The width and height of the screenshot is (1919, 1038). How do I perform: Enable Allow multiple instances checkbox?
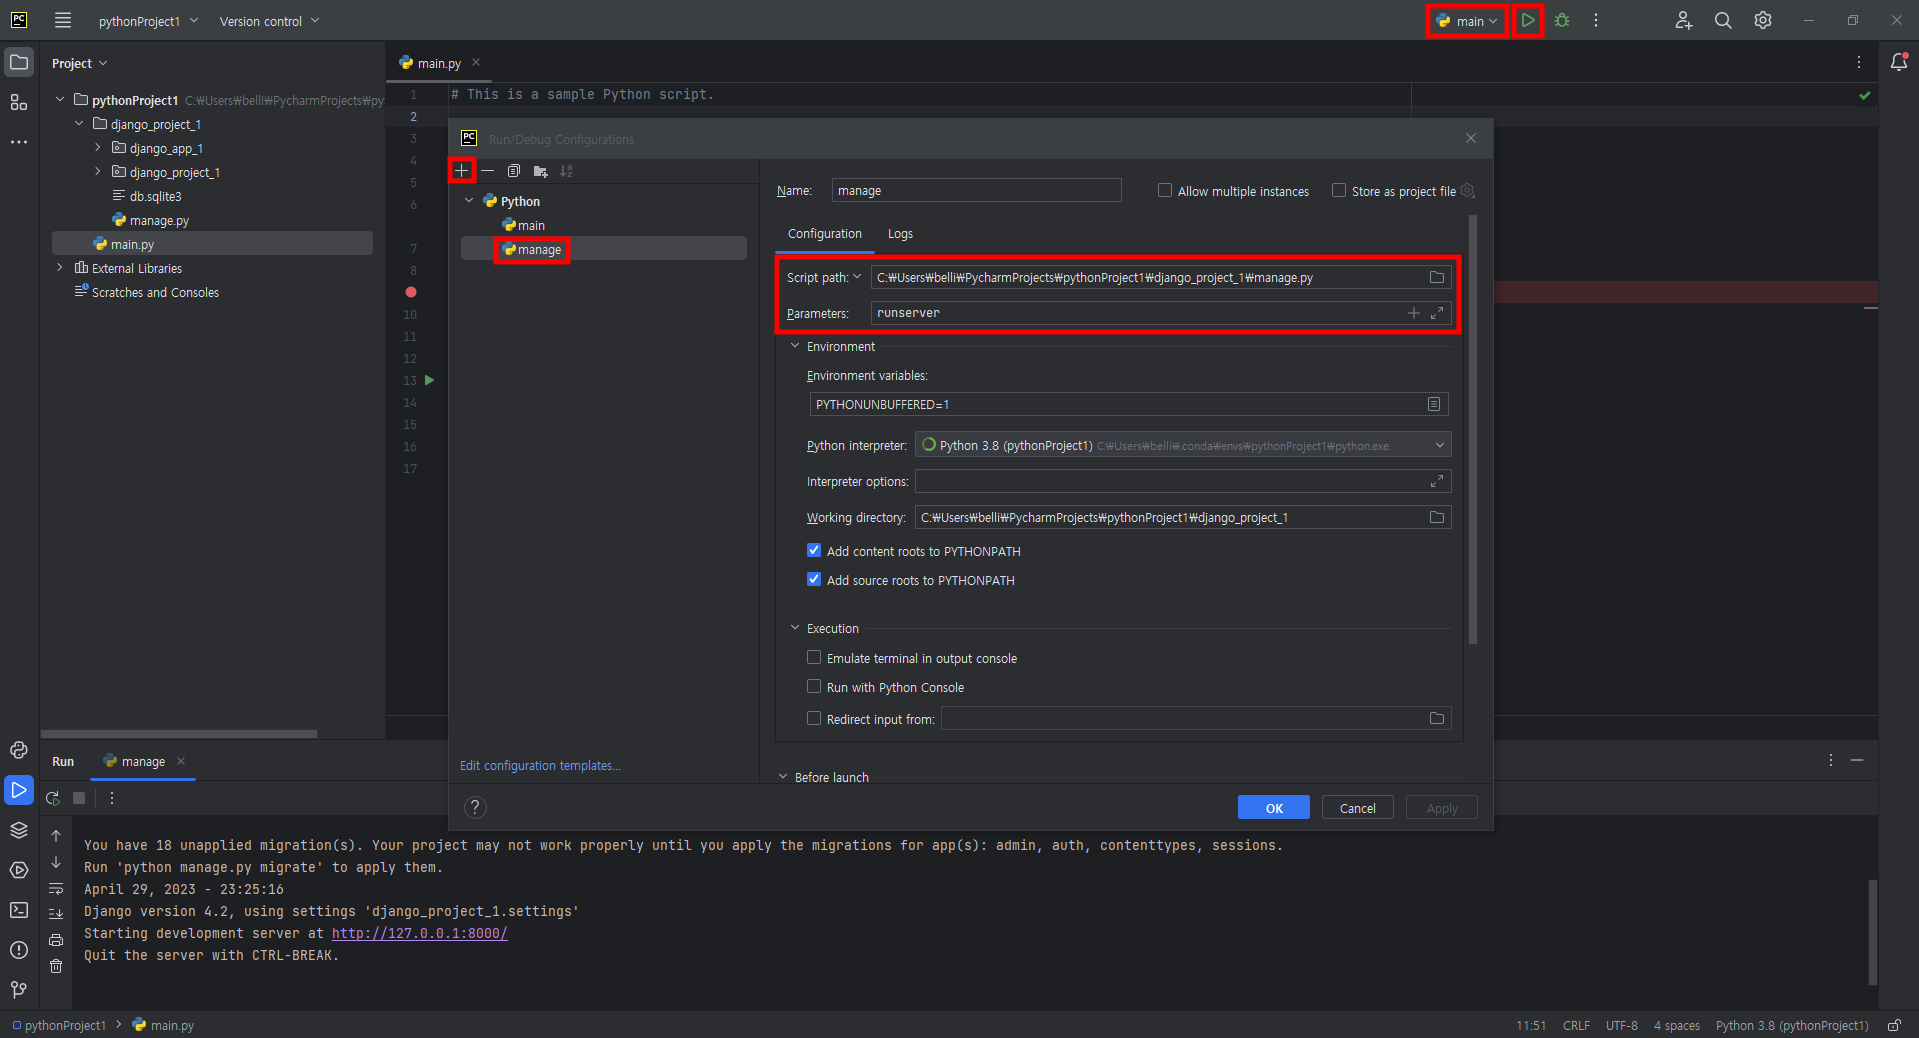[x=1165, y=190]
